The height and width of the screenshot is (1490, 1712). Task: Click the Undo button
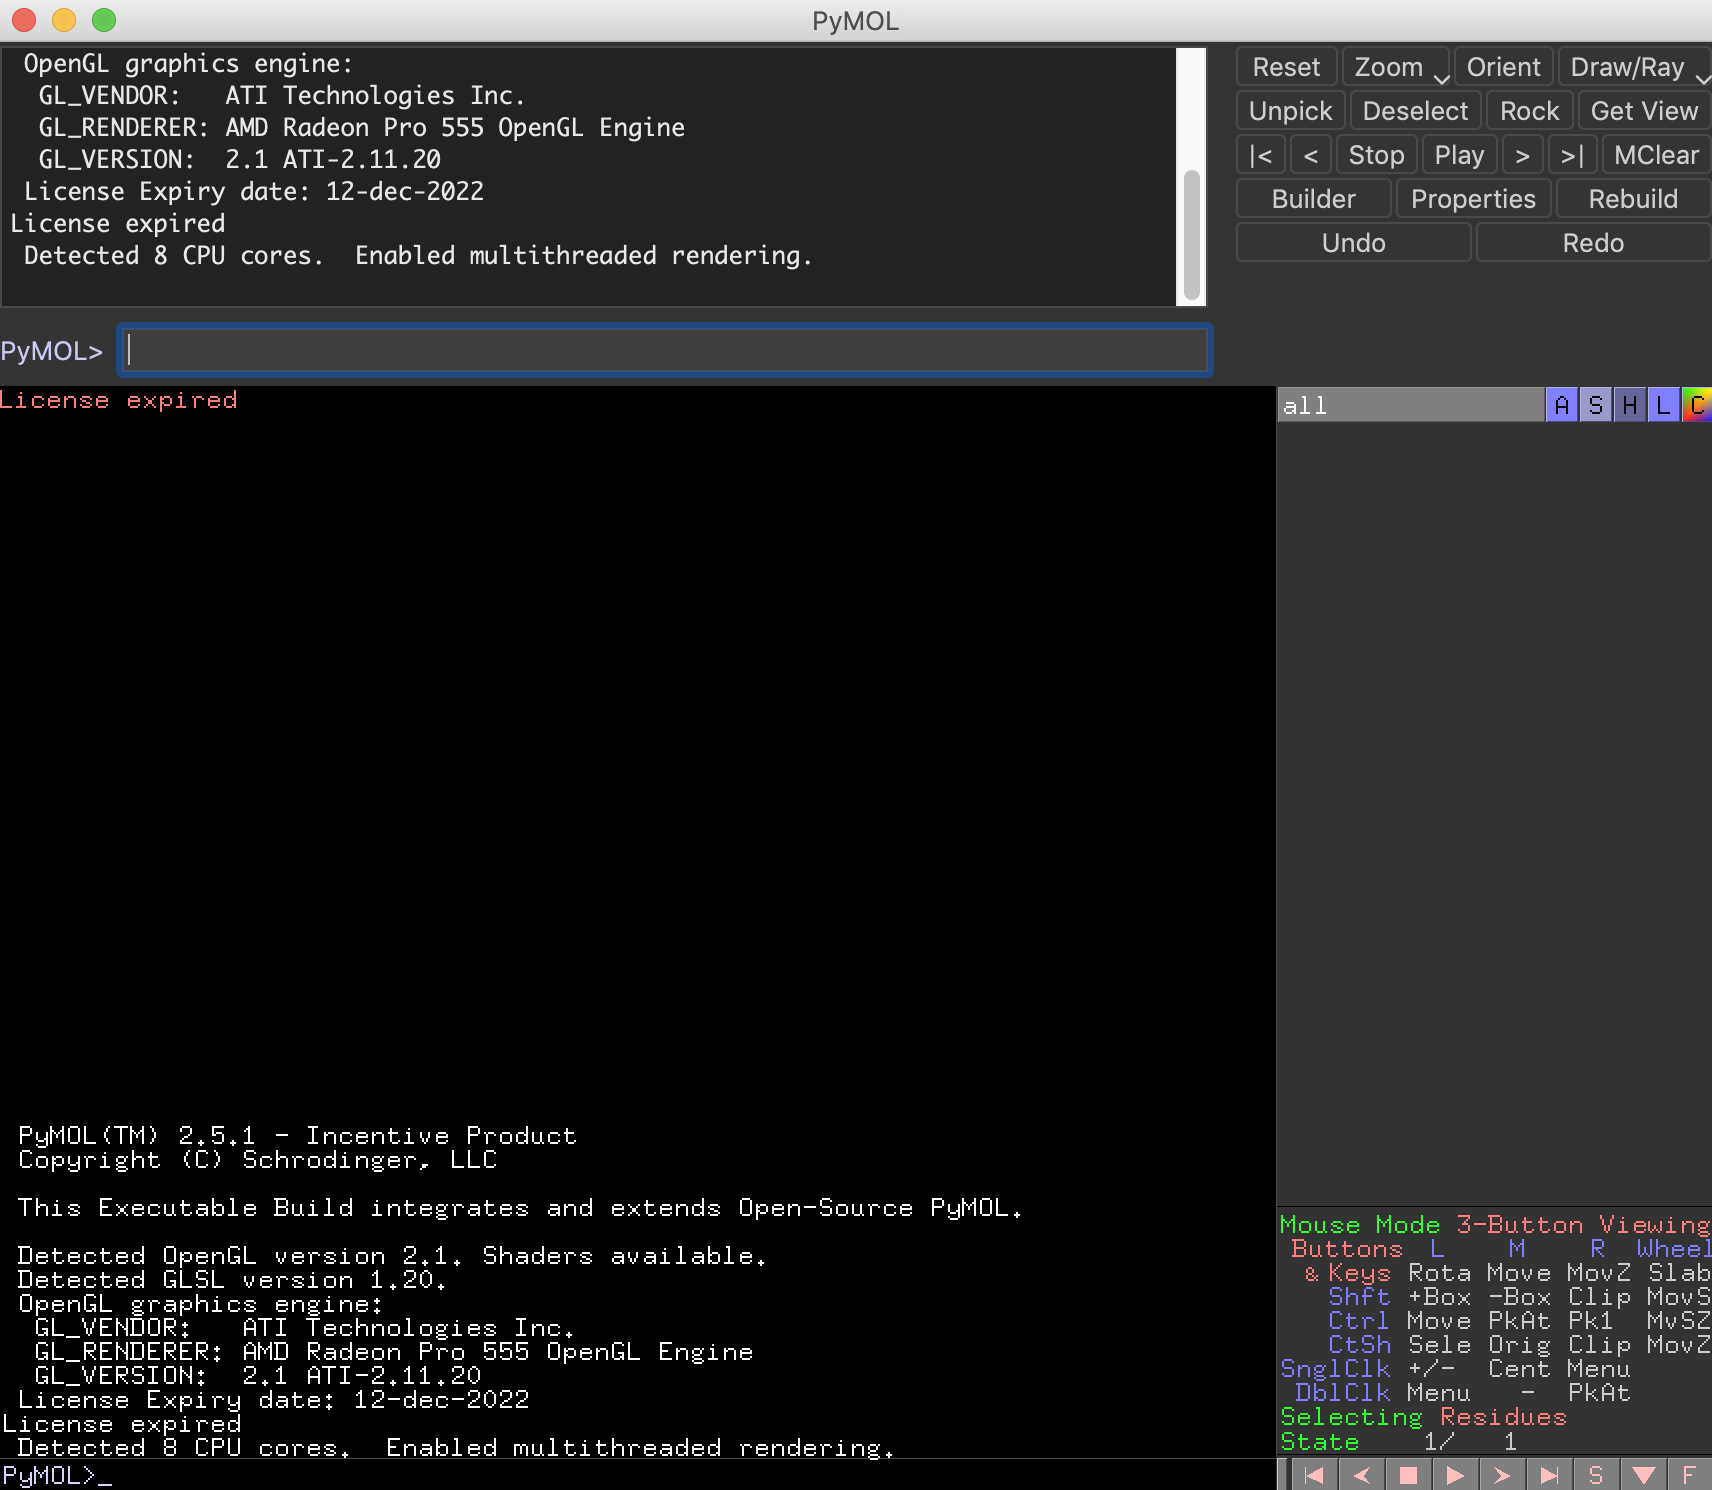point(1352,242)
